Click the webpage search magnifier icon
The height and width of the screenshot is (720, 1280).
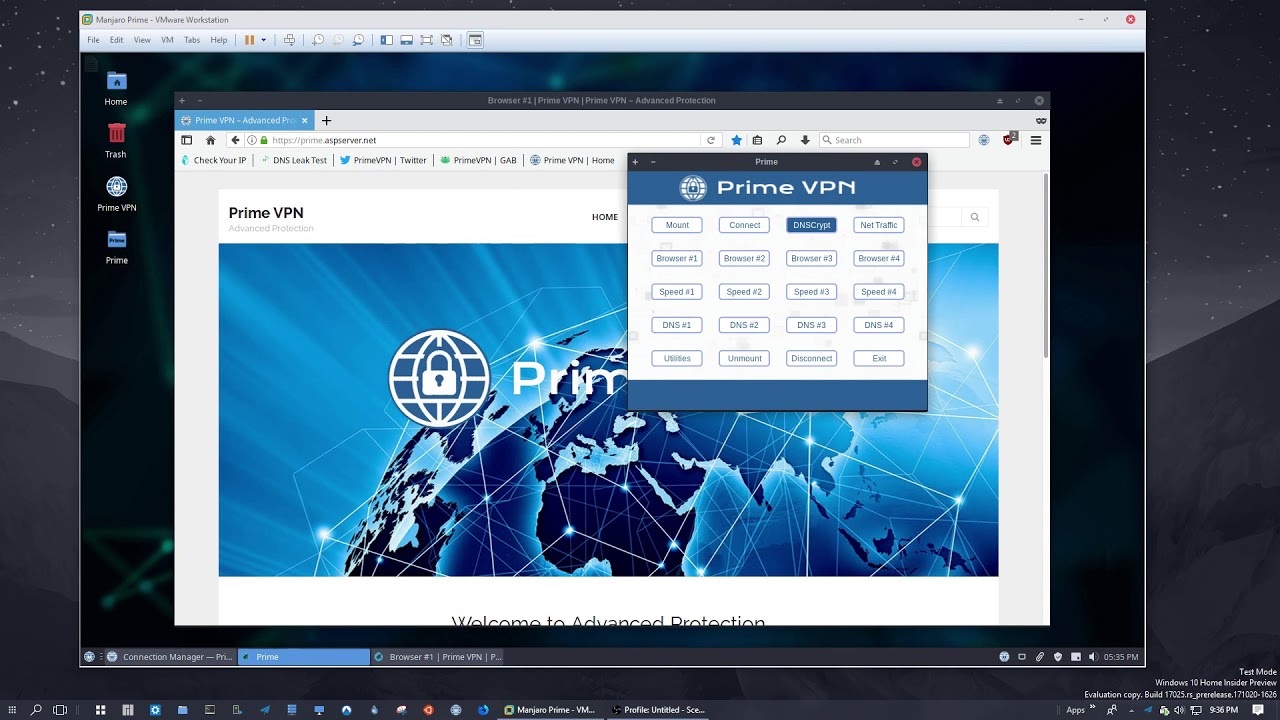click(975, 217)
